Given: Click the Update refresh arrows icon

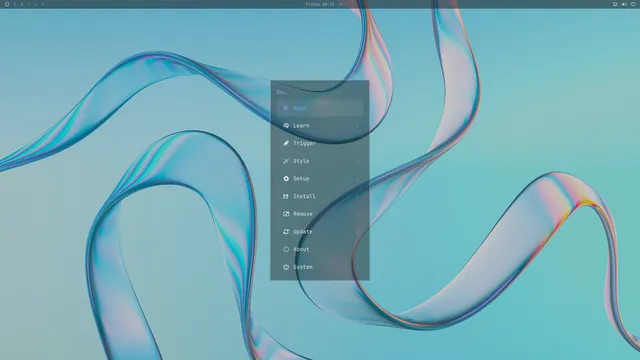Looking at the screenshot, I should click(x=286, y=231).
